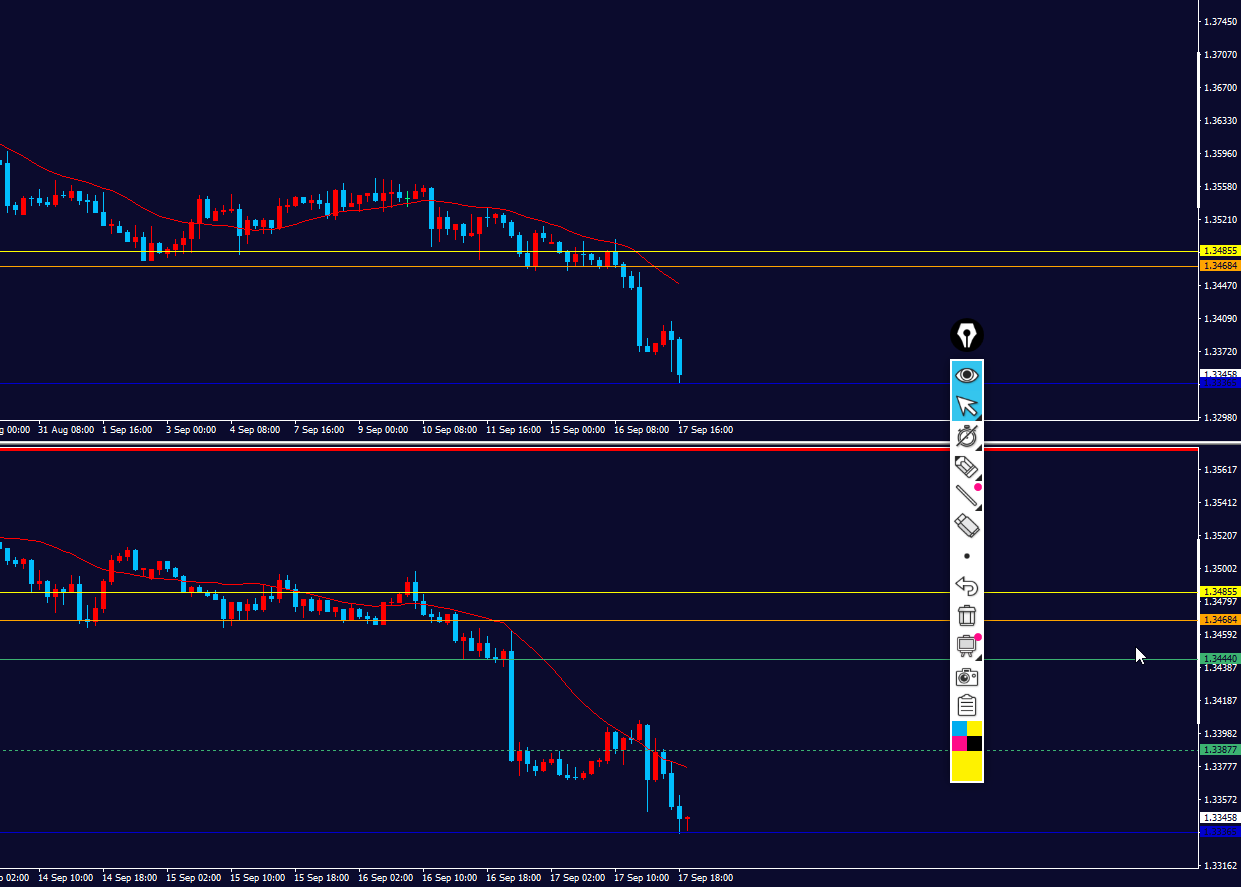Toggle ink visibility with the eye icon

pos(967,376)
